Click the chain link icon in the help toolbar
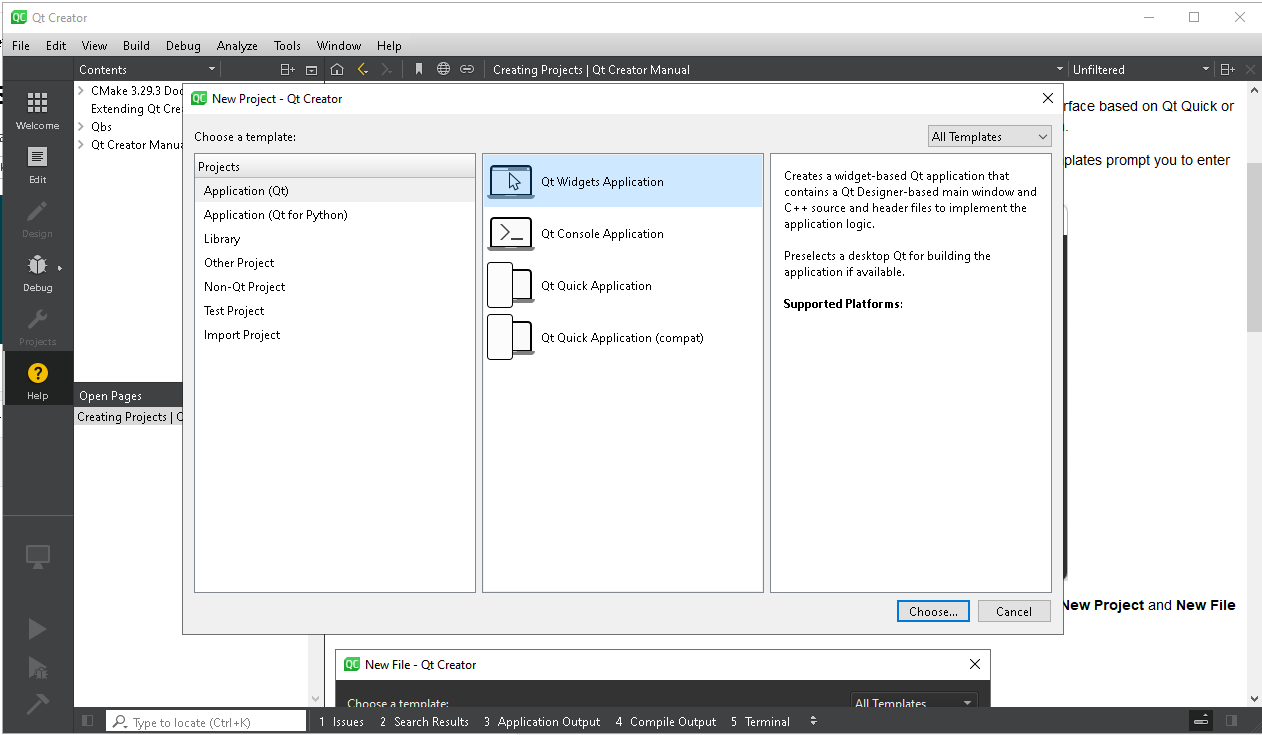The height and width of the screenshot is (735, 1262). tap(467, 69)
